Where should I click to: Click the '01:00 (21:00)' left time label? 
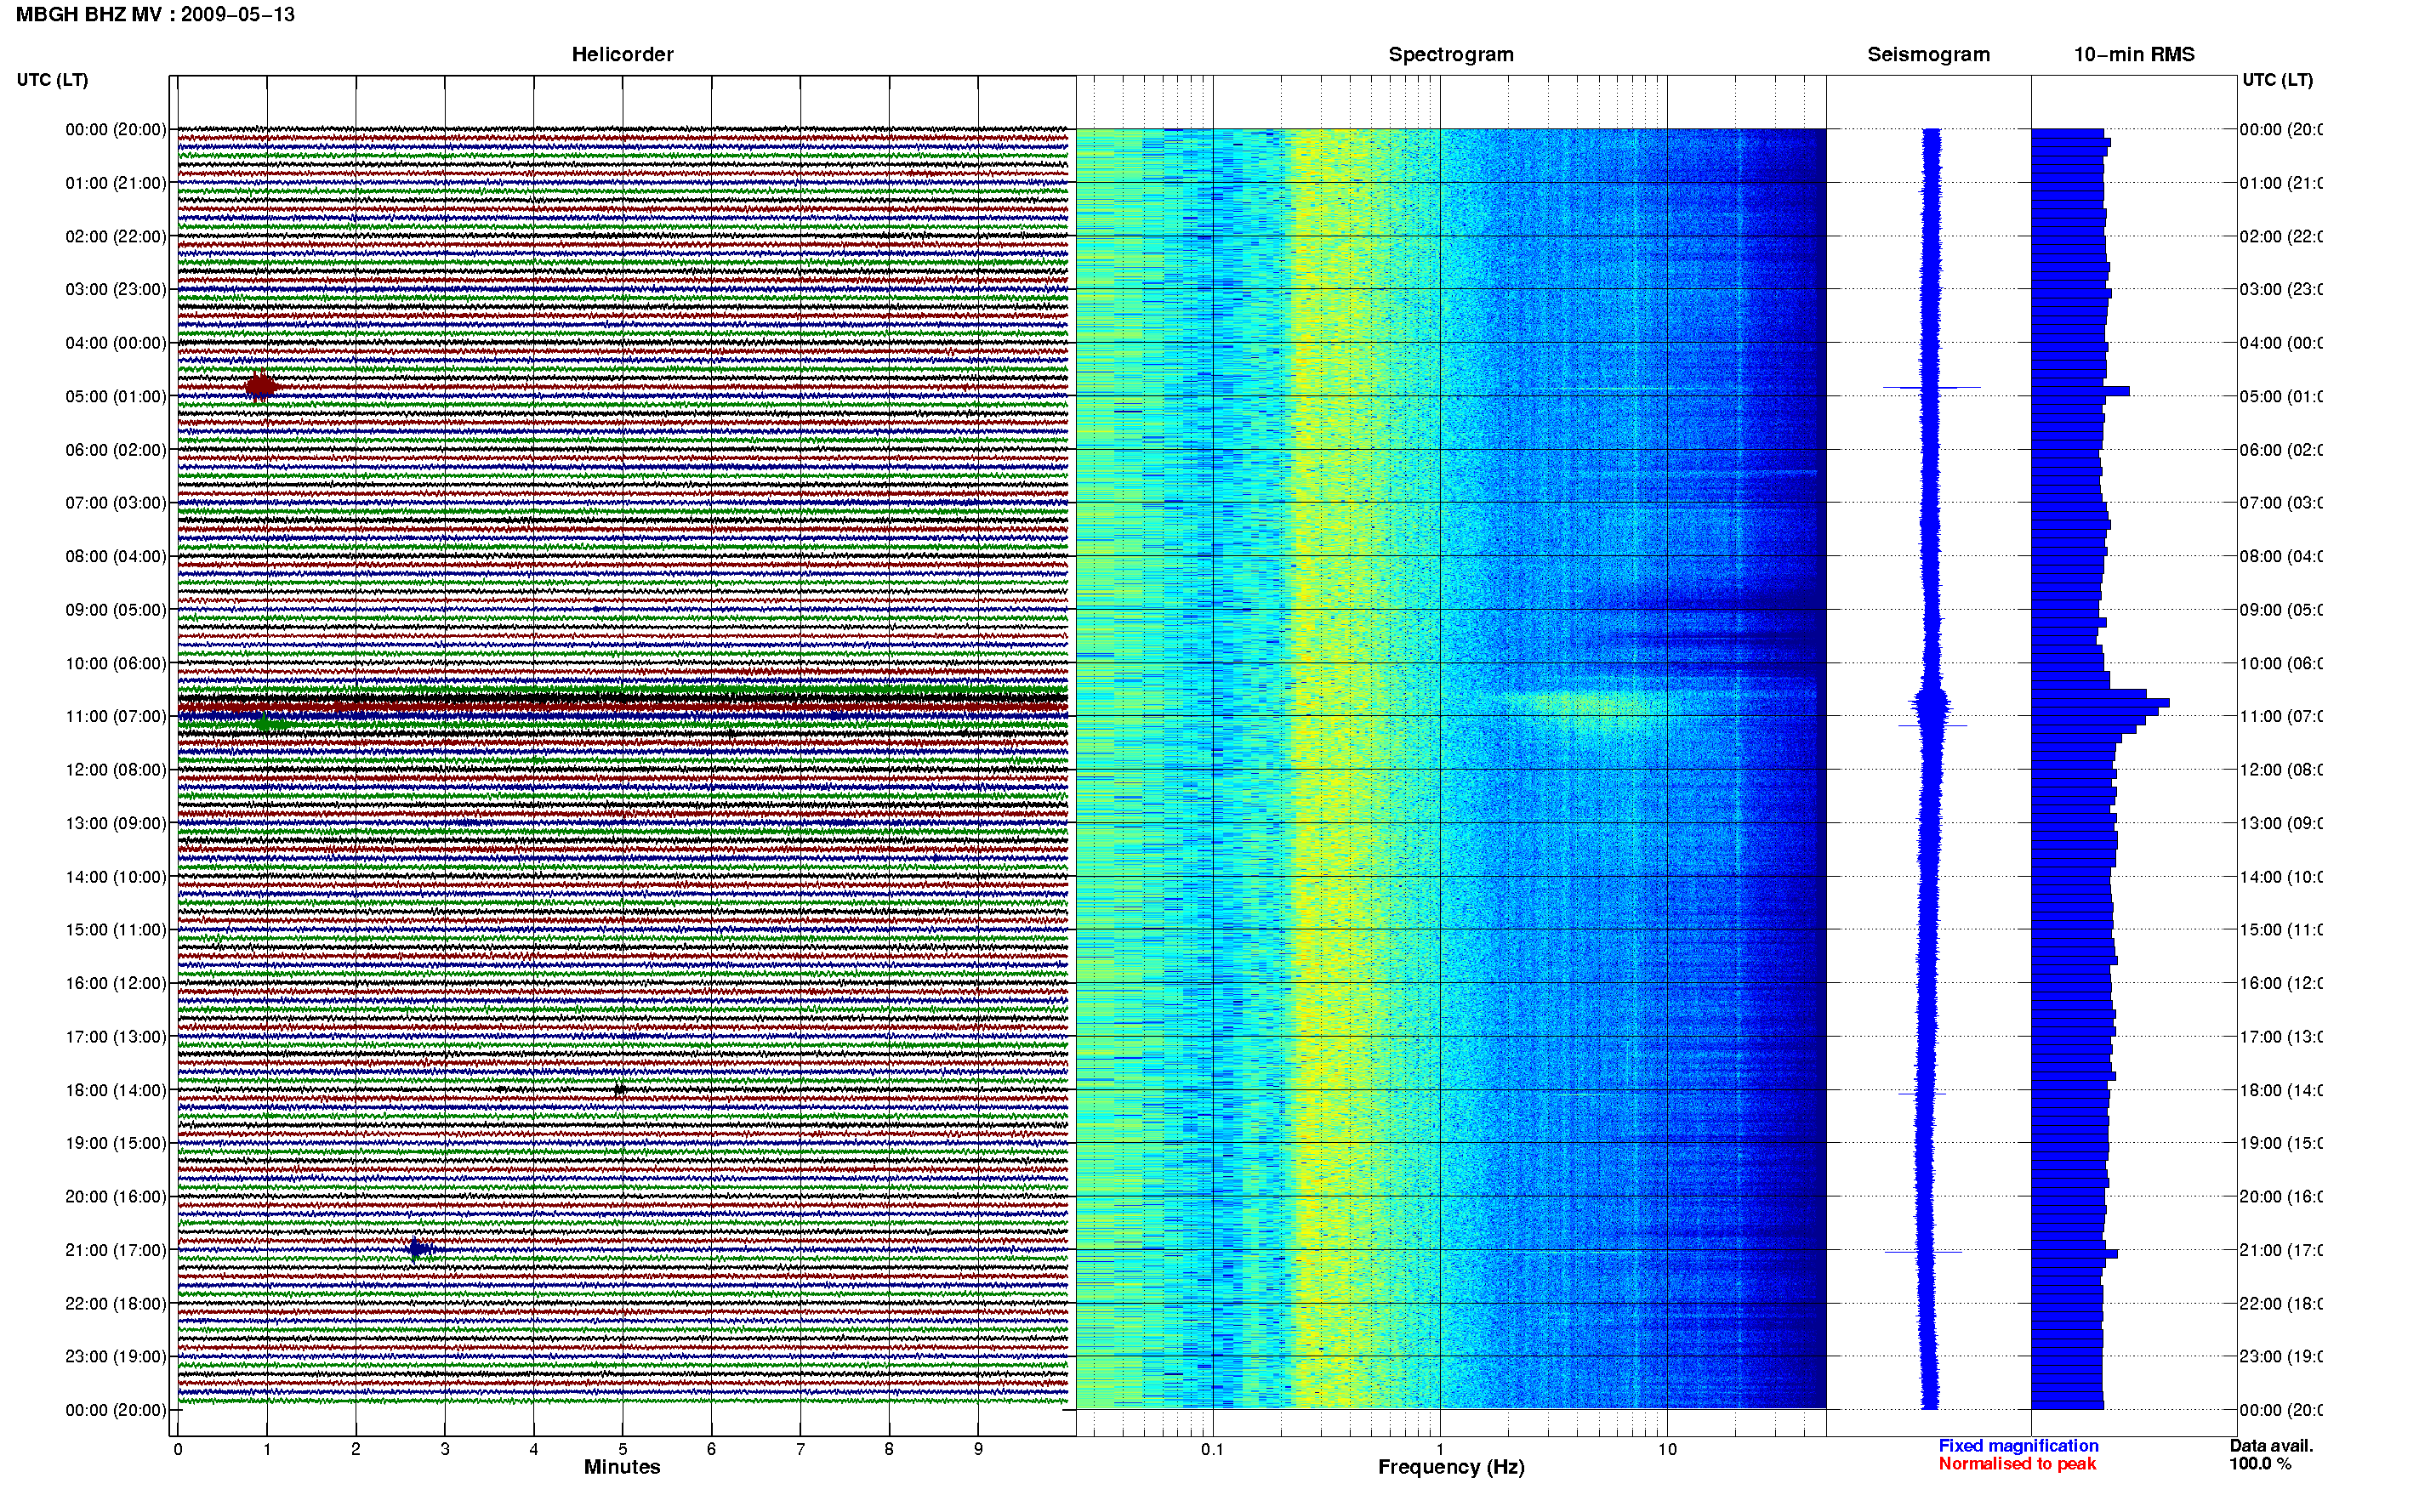pyautogui.click(x=116, y=183)
